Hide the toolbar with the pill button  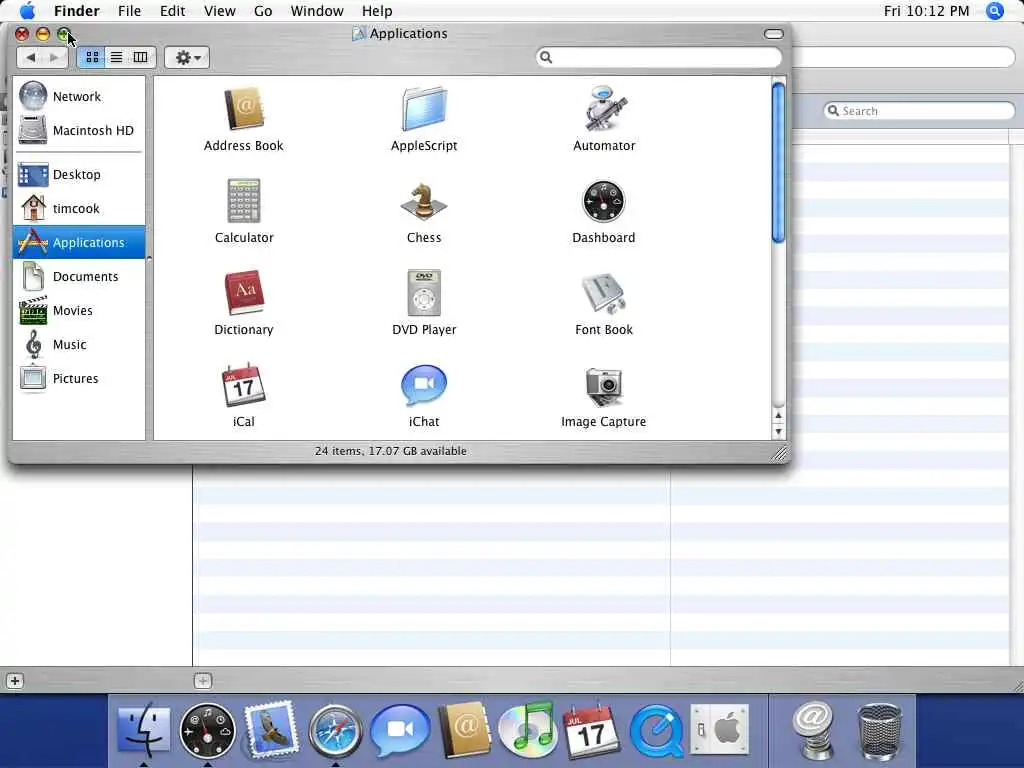coord(773,34)
